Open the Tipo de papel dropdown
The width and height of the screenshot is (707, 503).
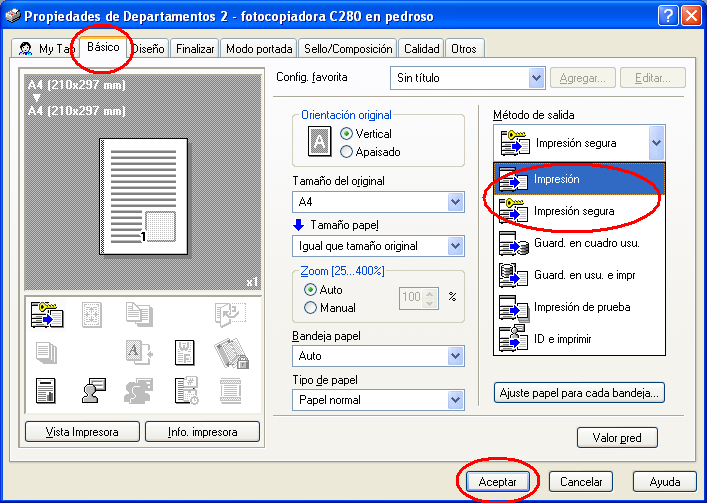tap(456, 400)
